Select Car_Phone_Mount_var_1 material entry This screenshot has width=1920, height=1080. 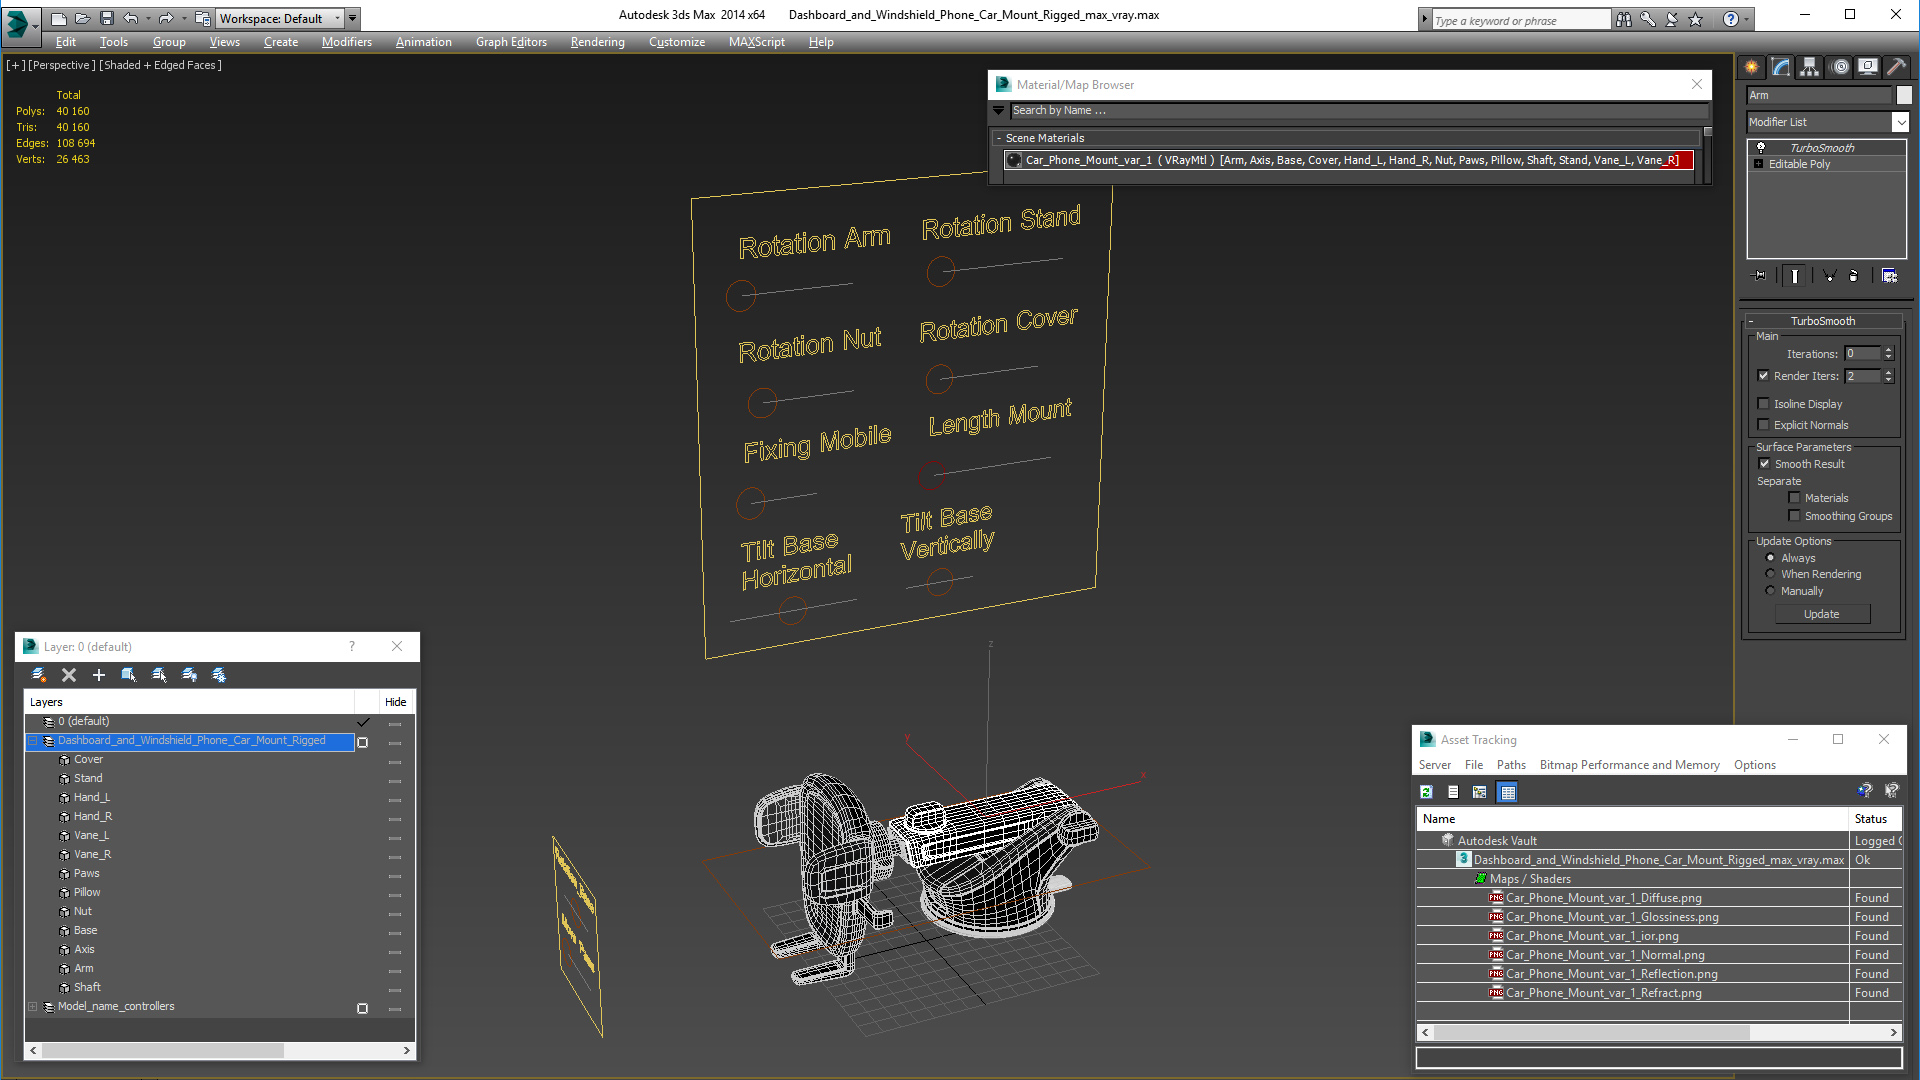[1348, 160]
